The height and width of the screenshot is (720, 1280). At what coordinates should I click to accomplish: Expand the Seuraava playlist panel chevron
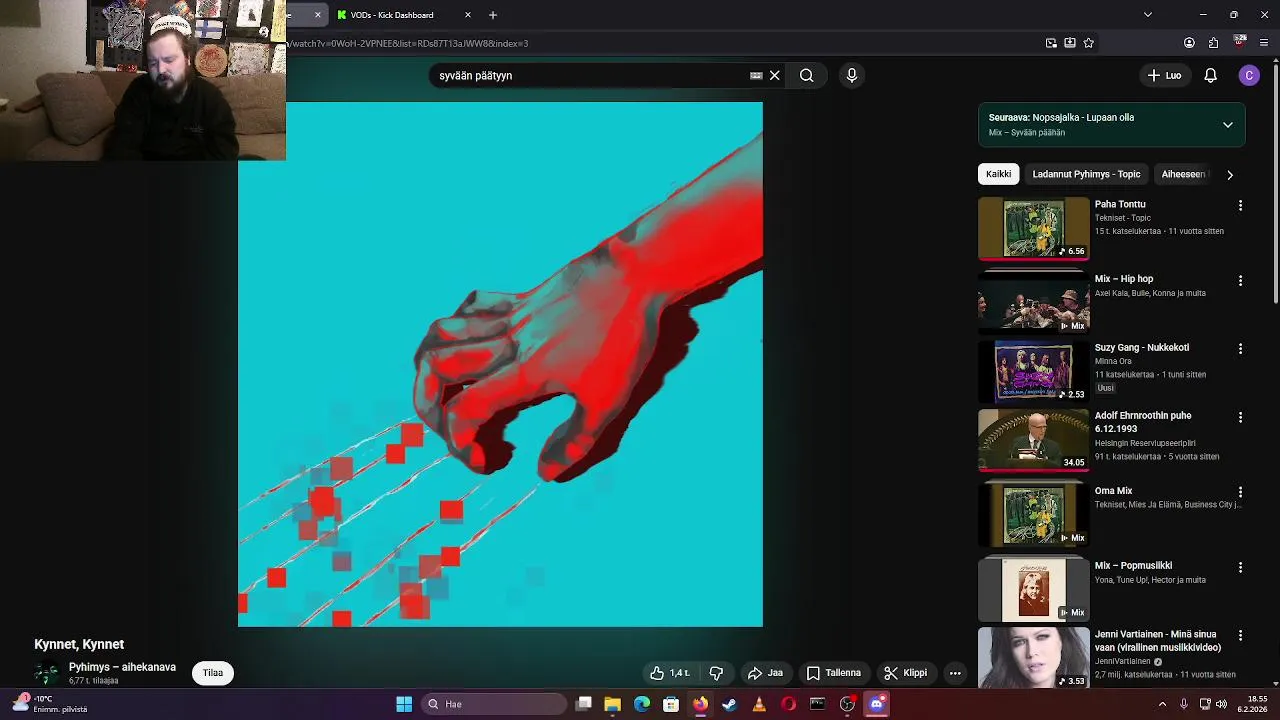coord(1227,125)
